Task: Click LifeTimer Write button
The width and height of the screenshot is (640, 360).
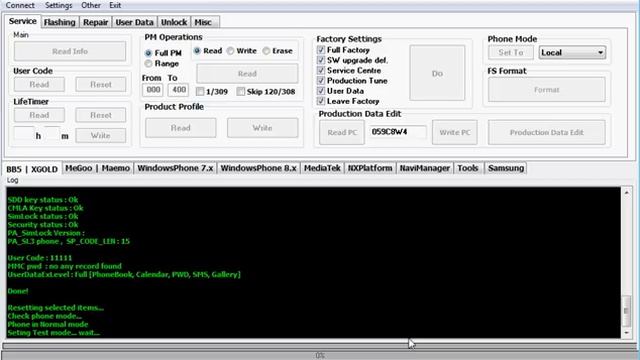Action: [x=101, y=136]
